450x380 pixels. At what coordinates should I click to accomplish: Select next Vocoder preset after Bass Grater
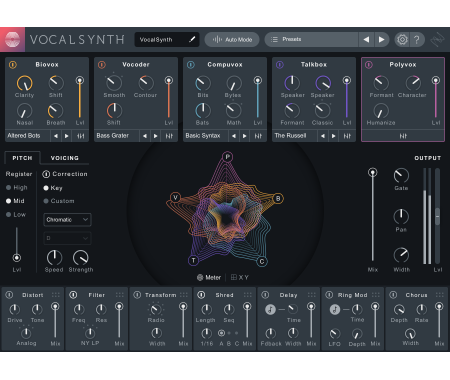pyautogui.click(x=156, y=136)
